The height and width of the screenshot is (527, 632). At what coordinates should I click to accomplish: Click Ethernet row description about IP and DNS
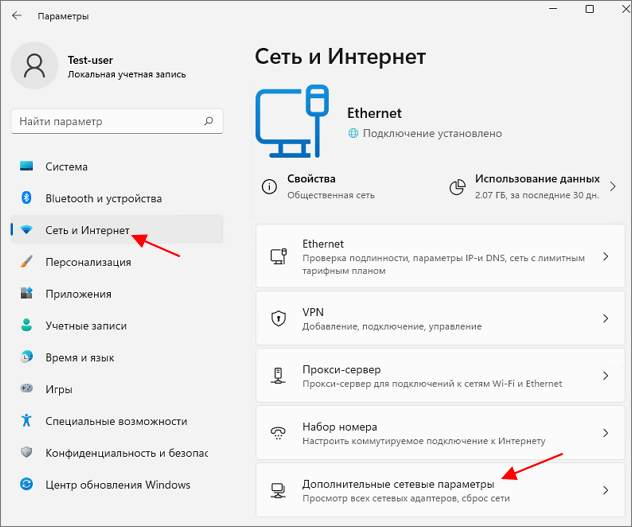443,264
